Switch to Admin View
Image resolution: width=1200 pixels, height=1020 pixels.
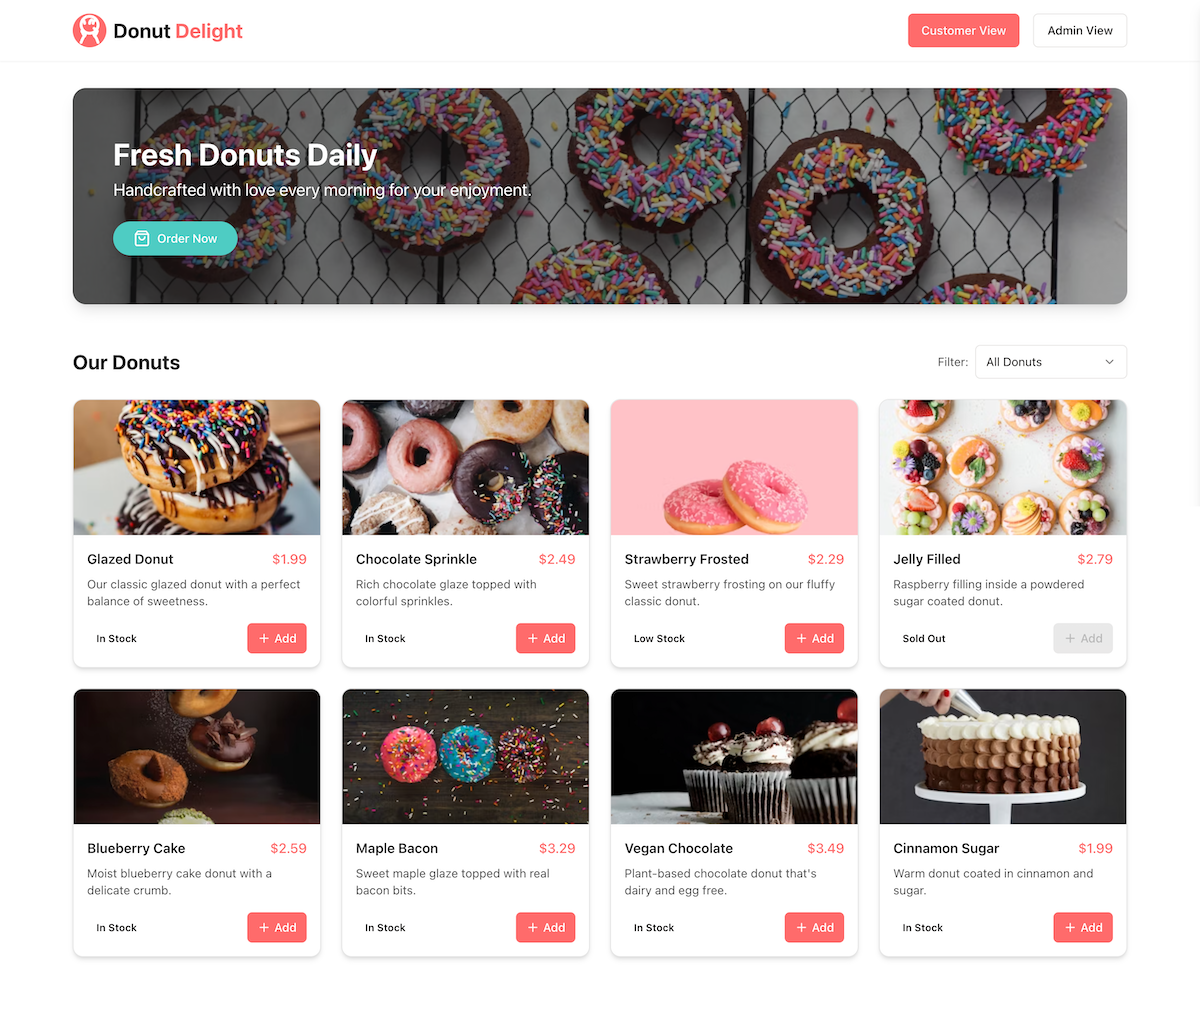(x=1080, y=30)
